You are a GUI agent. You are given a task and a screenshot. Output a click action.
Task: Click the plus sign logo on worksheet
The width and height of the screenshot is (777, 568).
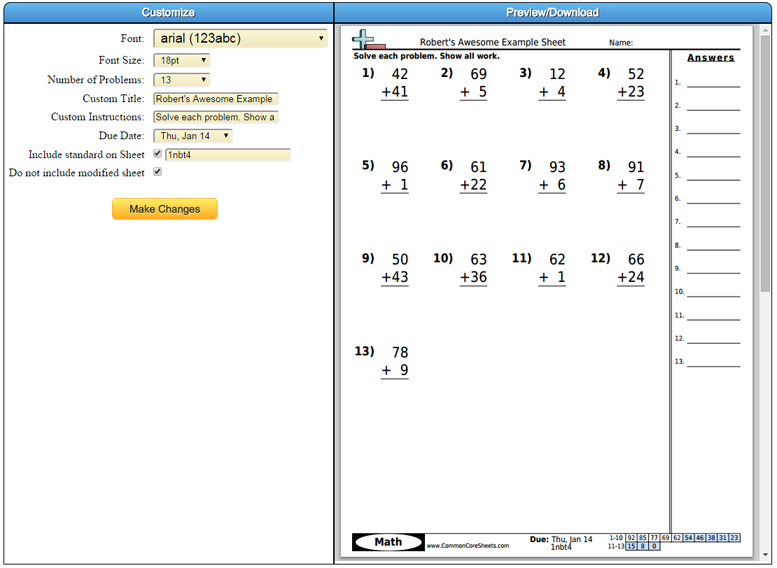tap(368, 40)
